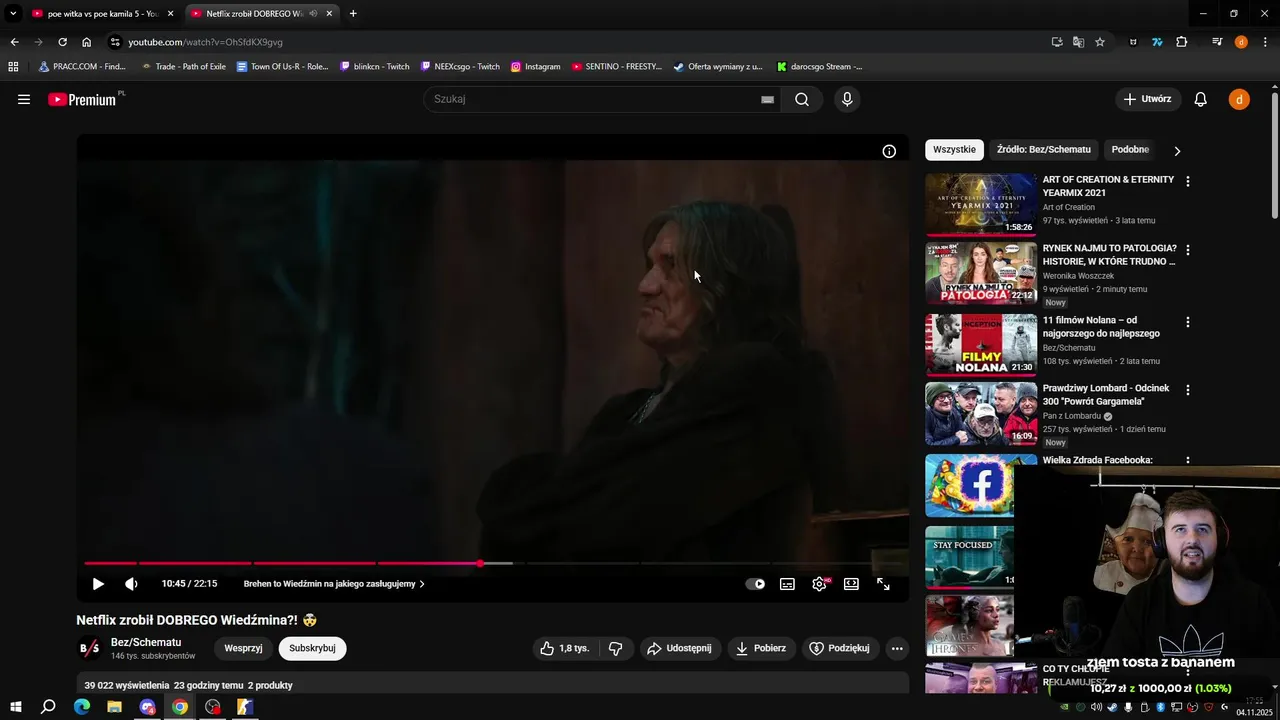The width and height of the screenshot is (1280, 720).
Task: Open Chrome tab search dropdown
Action: click(13, 14)
